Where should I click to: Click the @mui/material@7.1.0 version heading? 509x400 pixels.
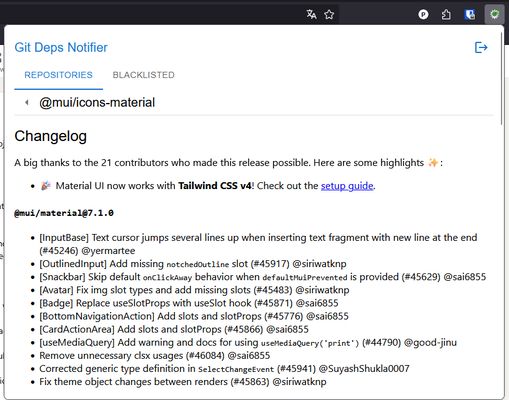(64, 213)
